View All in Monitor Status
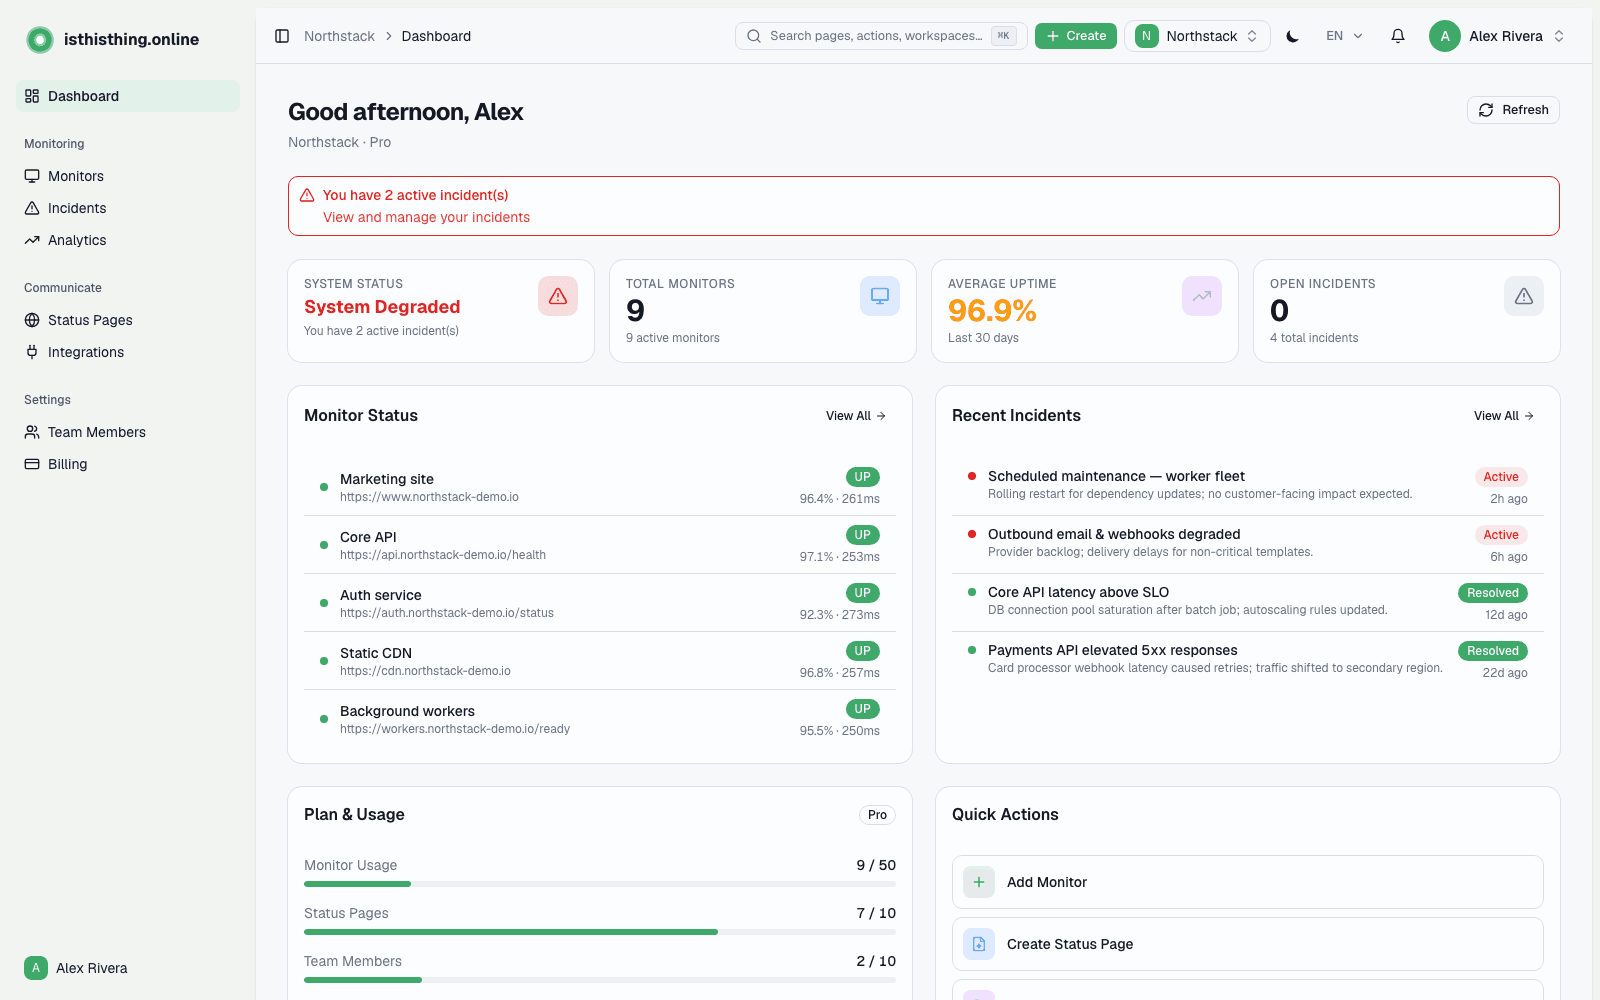1600x1000 pixels. [x=856, y=416]
